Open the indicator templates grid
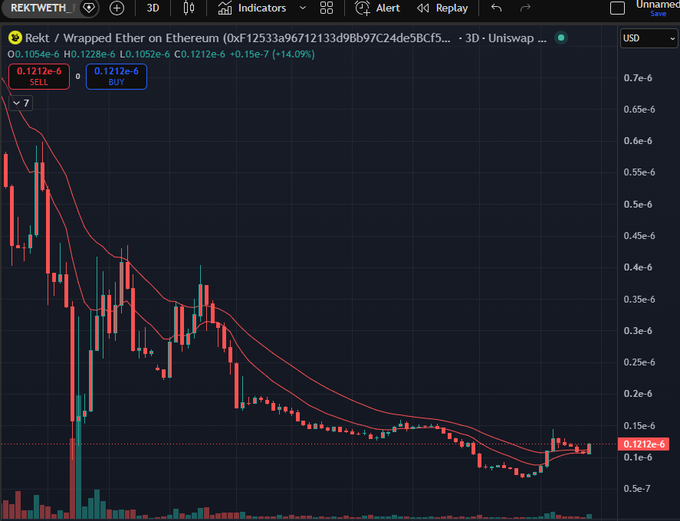This screenshot has height=521, width=680. (327, 8)
